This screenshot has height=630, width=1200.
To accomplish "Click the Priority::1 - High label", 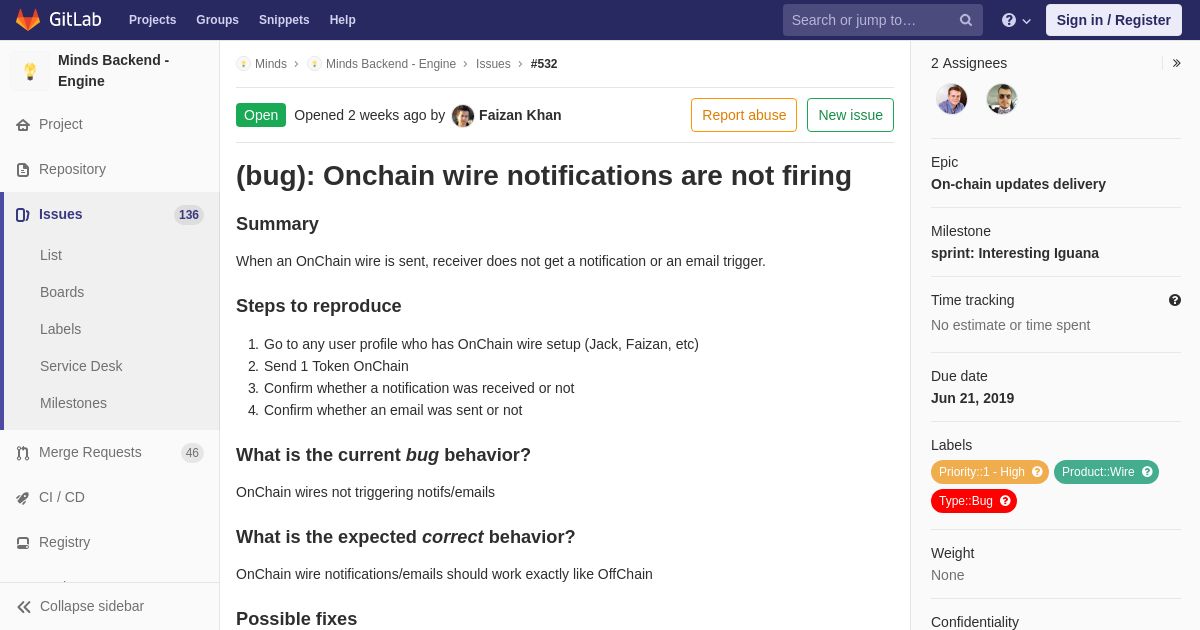I will [x=981, y=472].
